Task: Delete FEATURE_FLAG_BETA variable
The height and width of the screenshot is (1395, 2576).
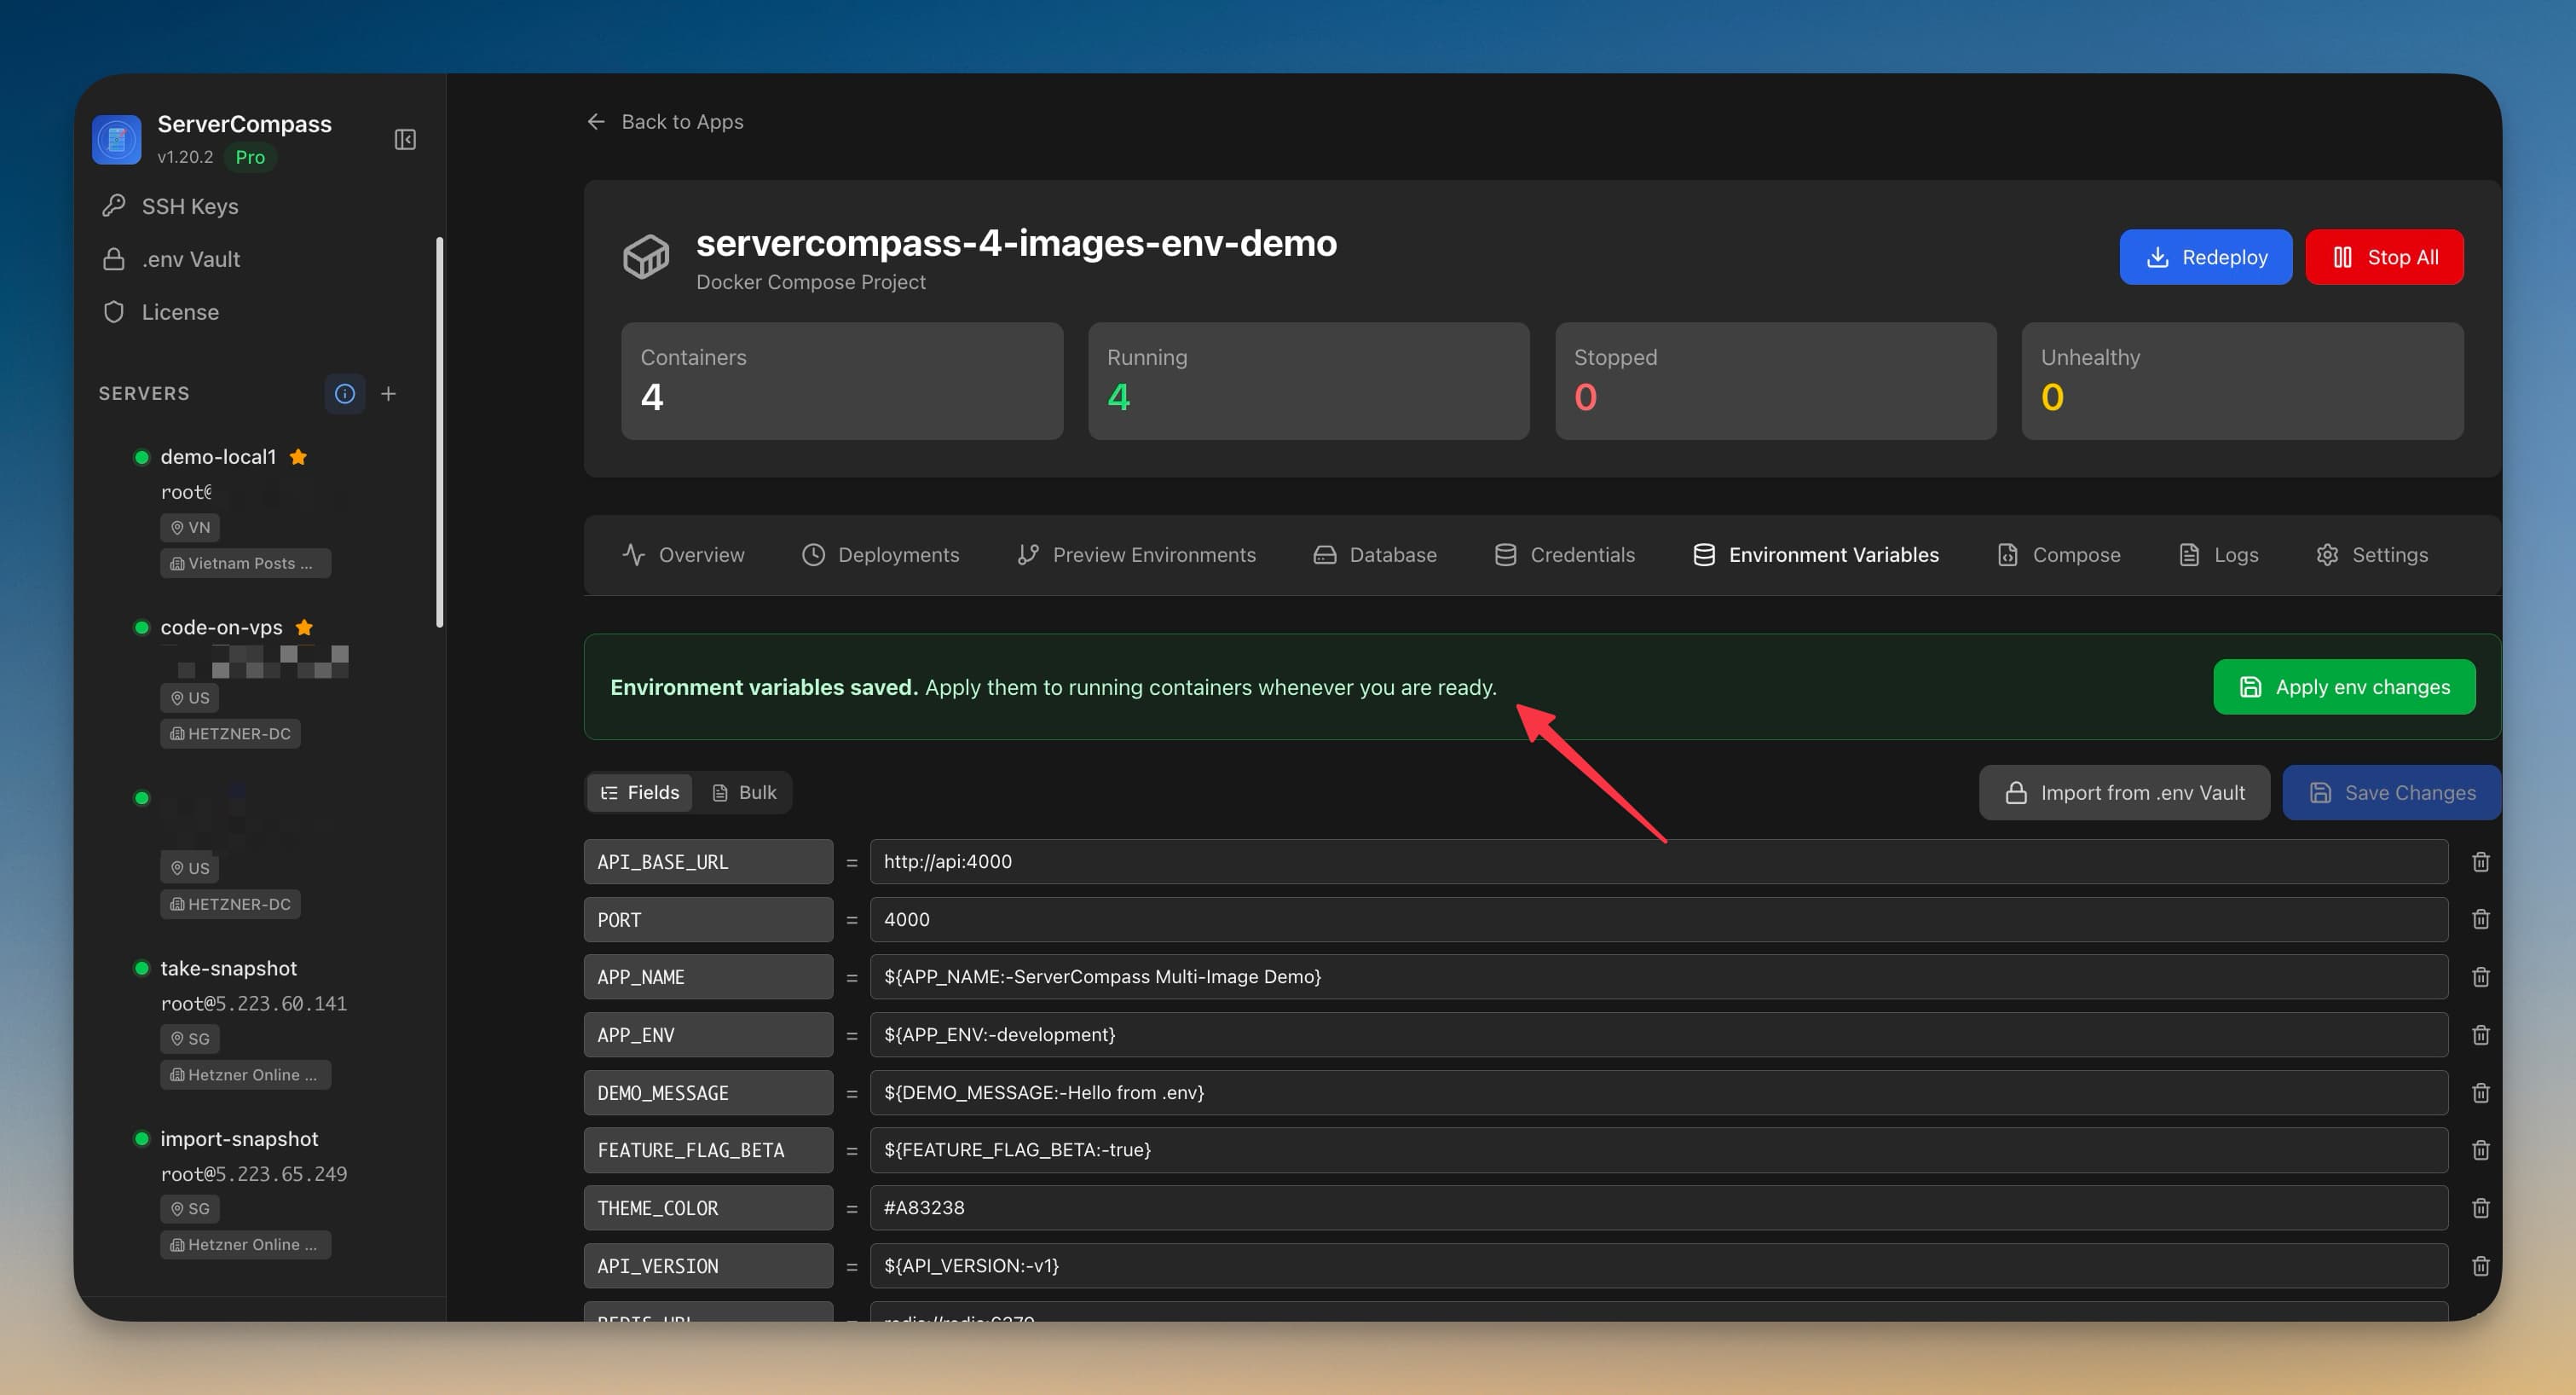Action: 2480,1150
